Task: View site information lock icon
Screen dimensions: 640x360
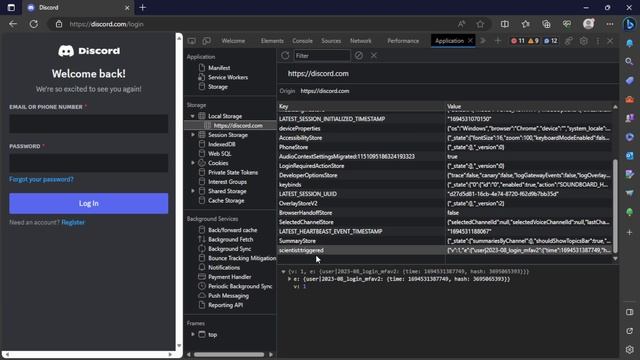Action: 59,24
